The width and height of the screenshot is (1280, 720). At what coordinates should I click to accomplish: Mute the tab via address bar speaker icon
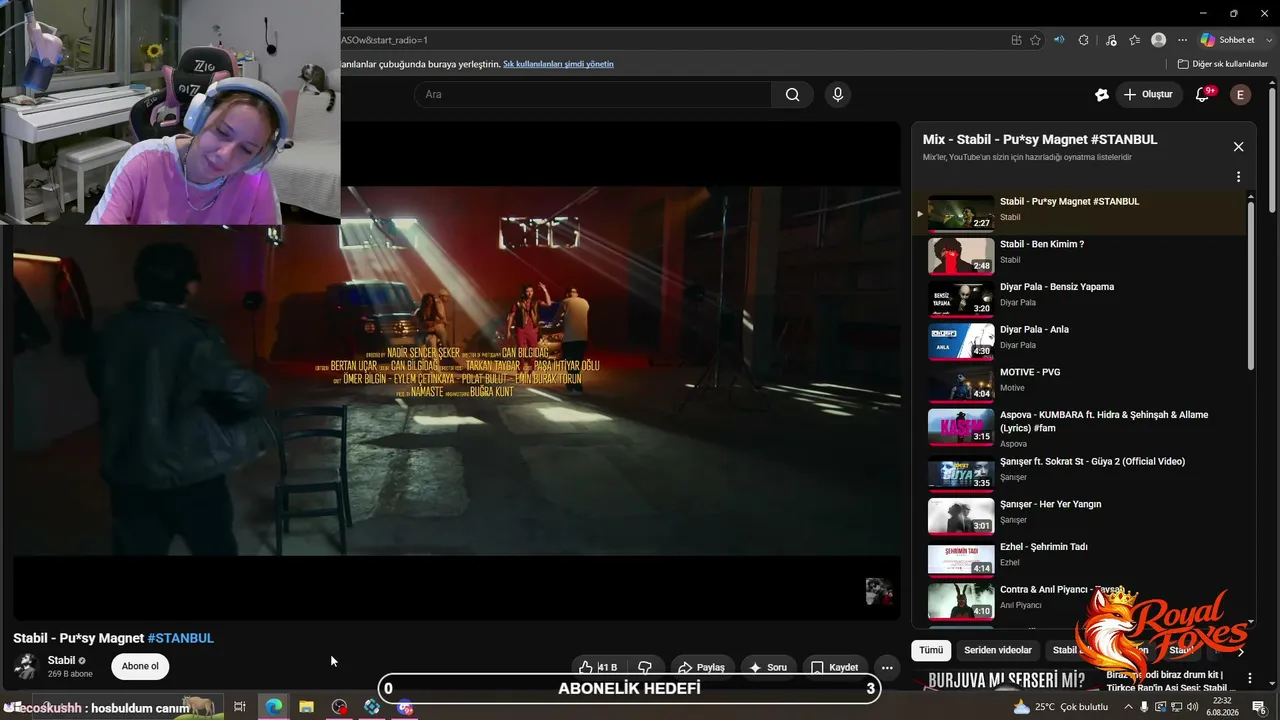[x=1059, y=40]
